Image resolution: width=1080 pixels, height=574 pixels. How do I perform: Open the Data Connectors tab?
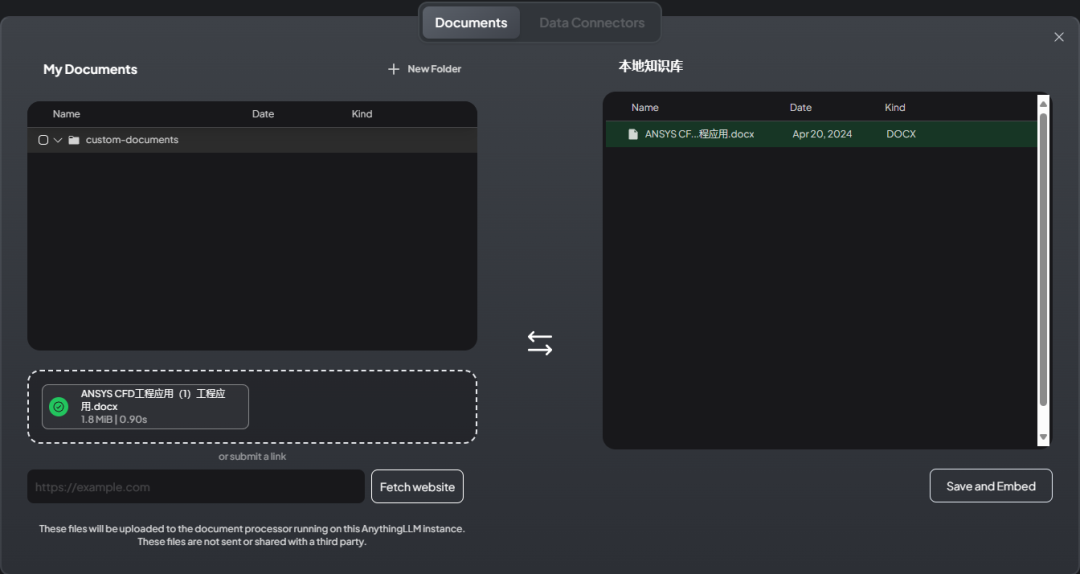pos(592,22)
